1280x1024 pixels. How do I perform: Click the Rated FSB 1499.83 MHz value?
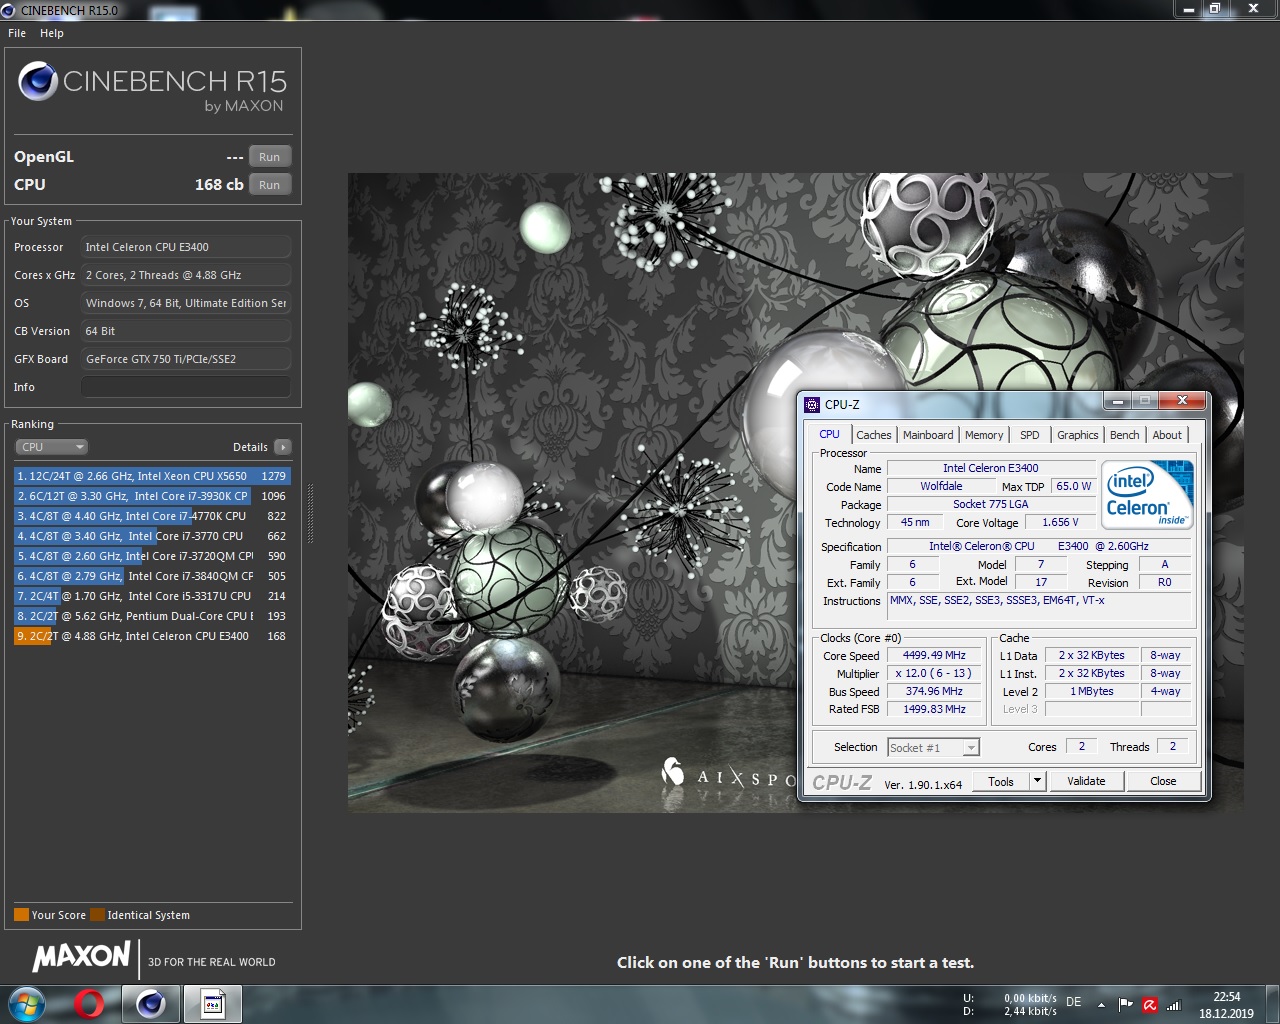(934, 709)
